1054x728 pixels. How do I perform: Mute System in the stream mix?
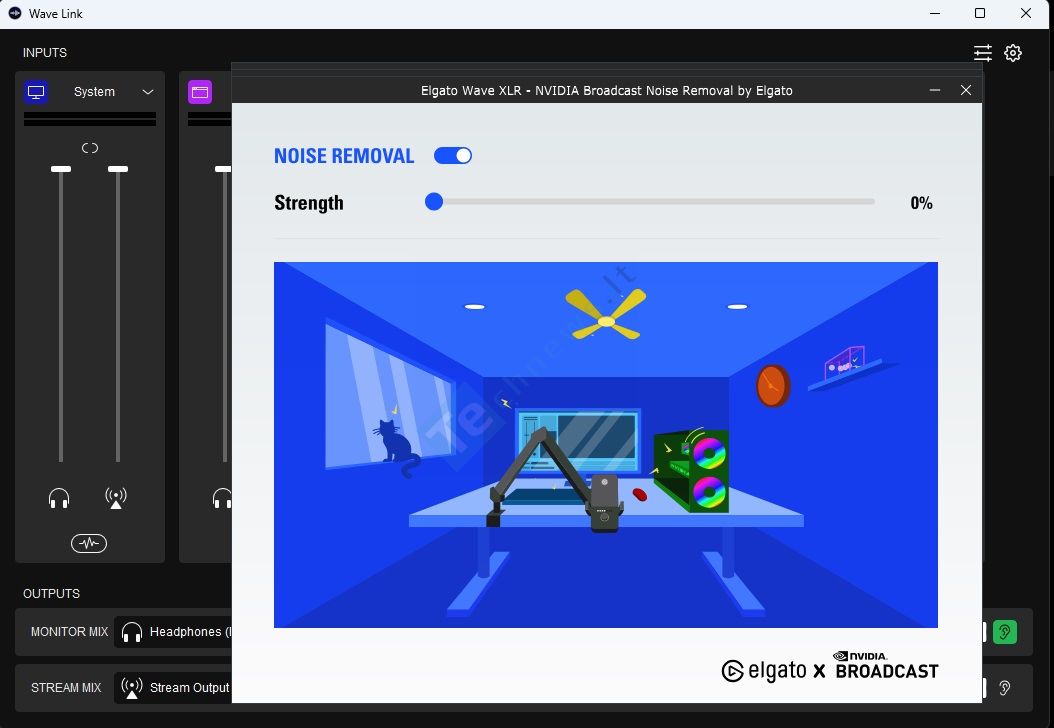point(116,498)
